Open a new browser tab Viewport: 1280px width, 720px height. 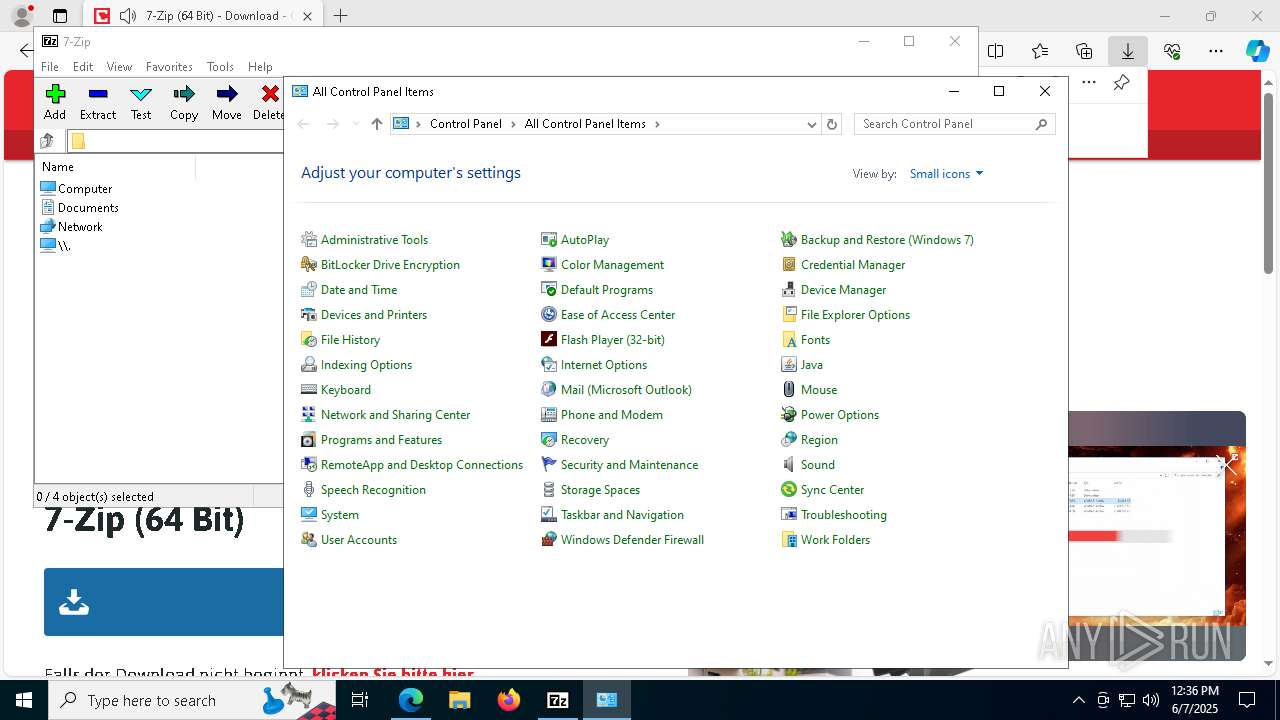pos(340,16)
